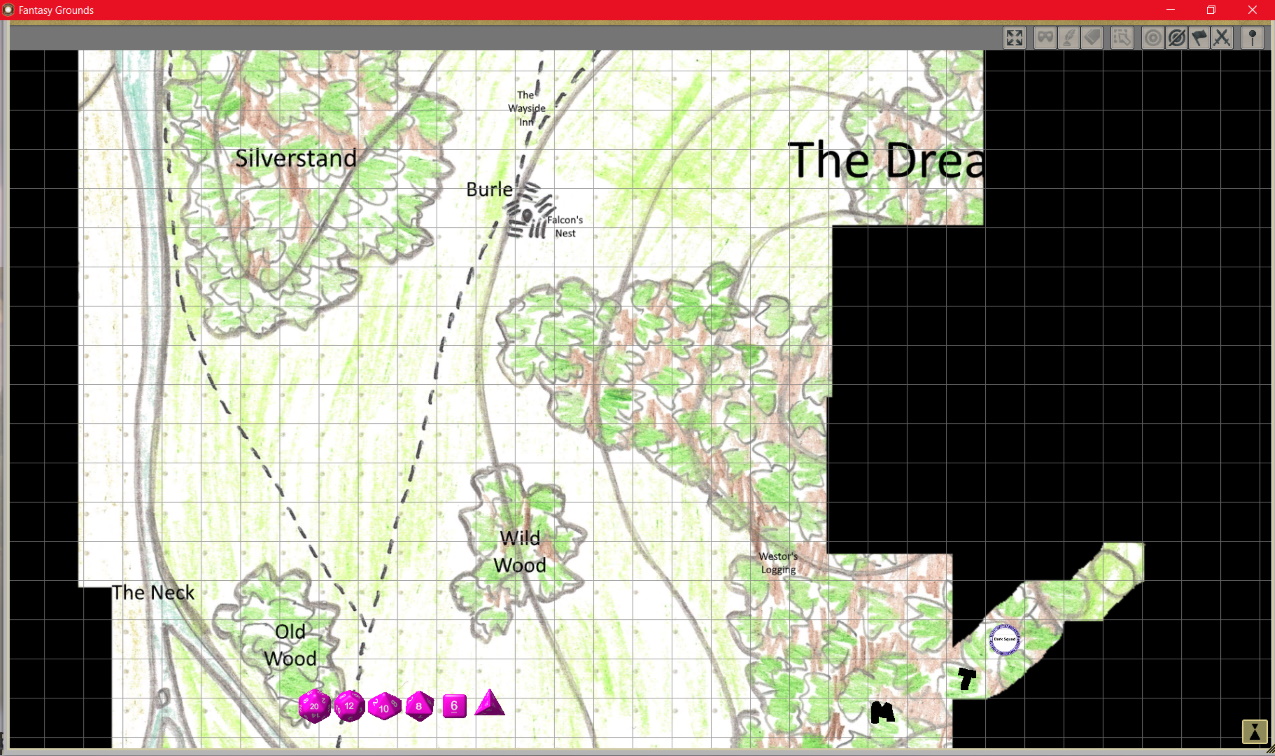This screenshot has height=756, width=1275.
Task: Select the quill drawing tool
Action: click(1068, 38)
